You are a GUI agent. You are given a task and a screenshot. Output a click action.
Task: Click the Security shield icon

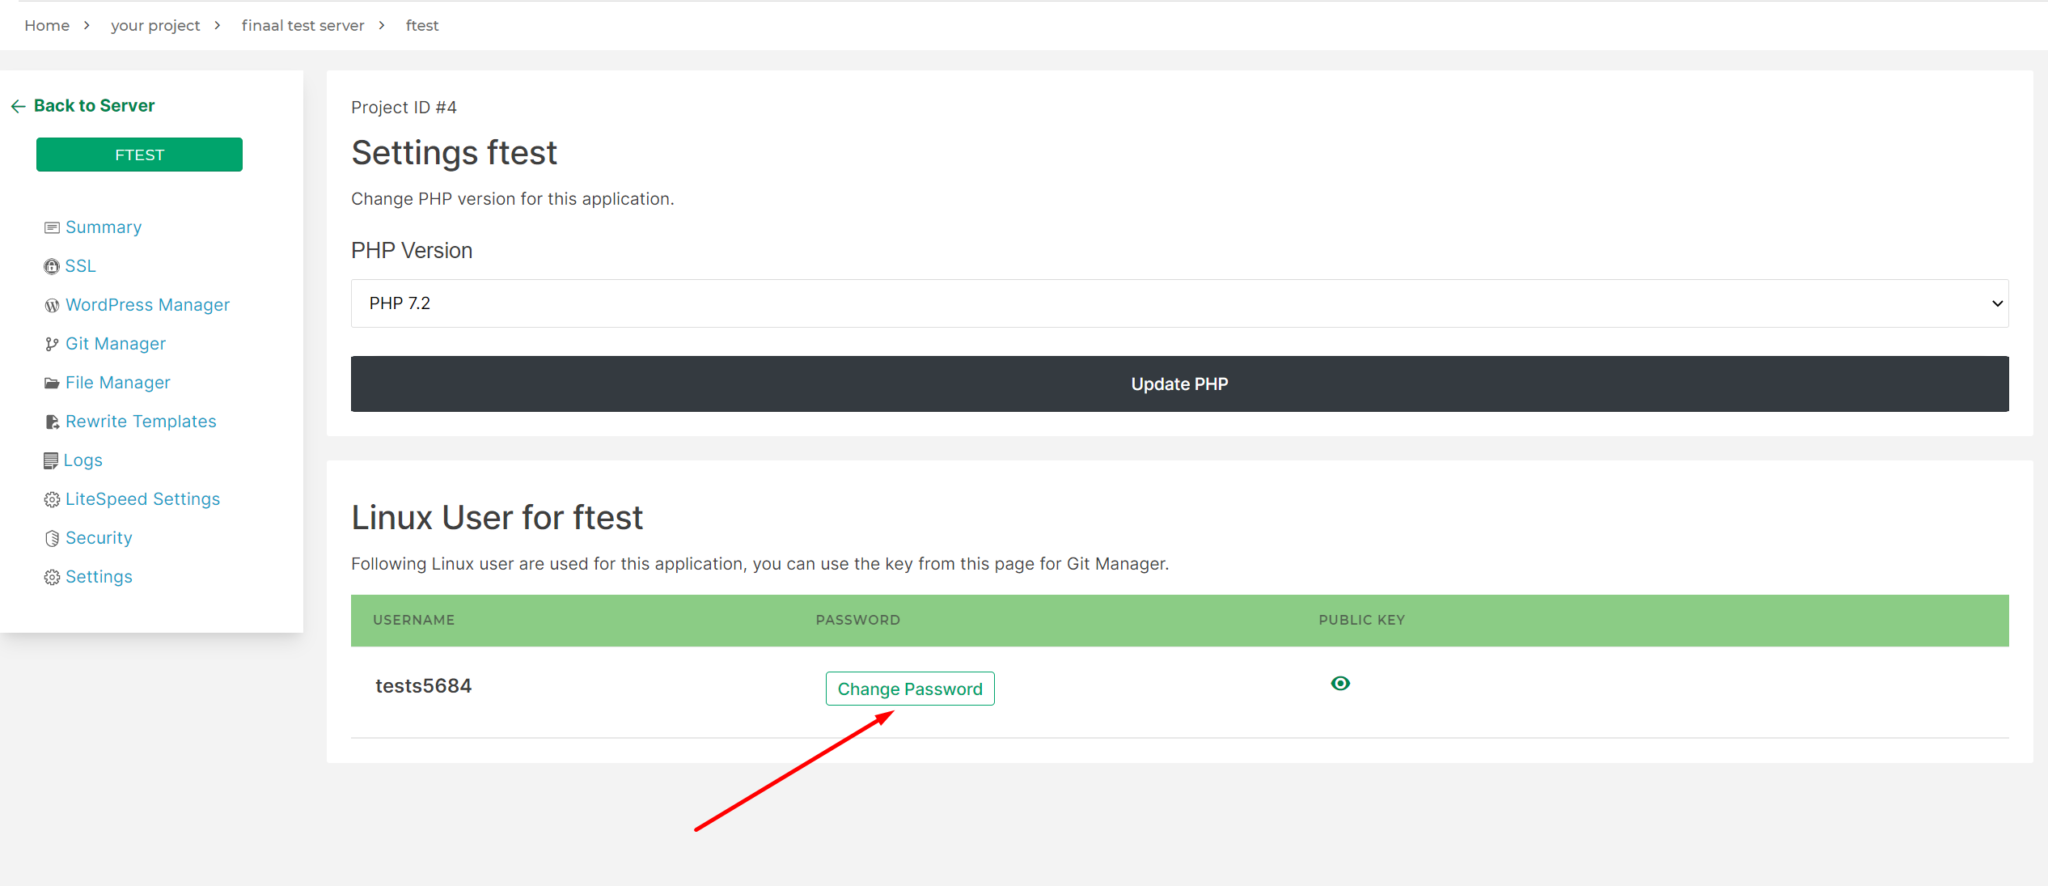click(x=52, y=539)
